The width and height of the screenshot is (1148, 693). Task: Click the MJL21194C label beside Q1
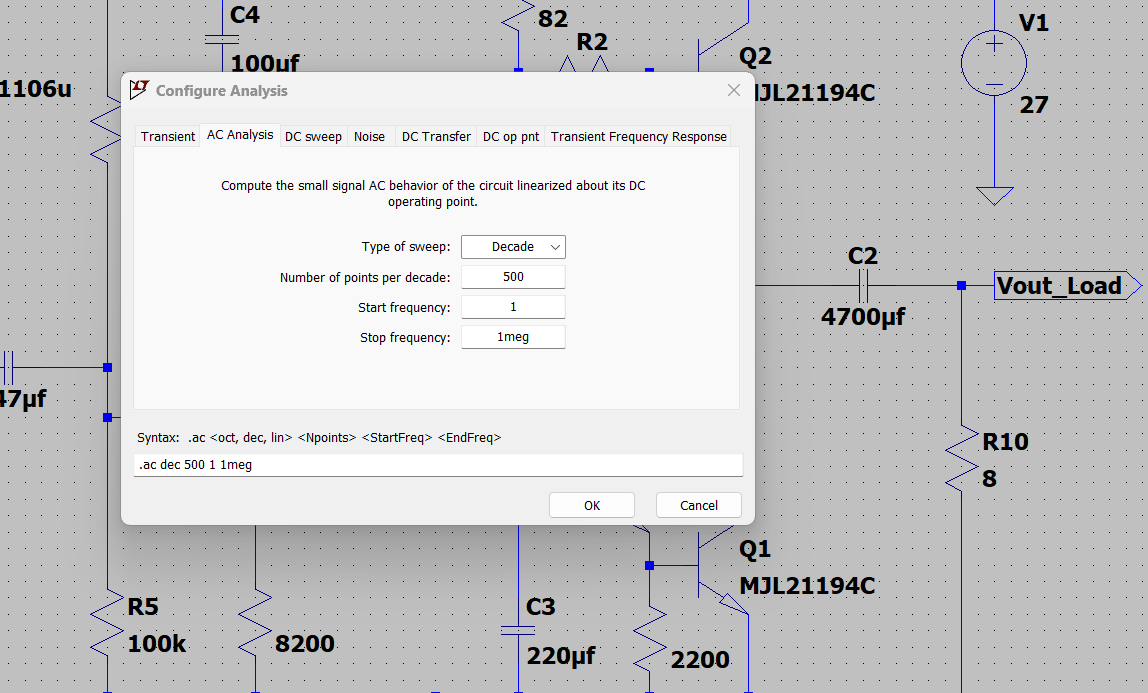point(807,586)
